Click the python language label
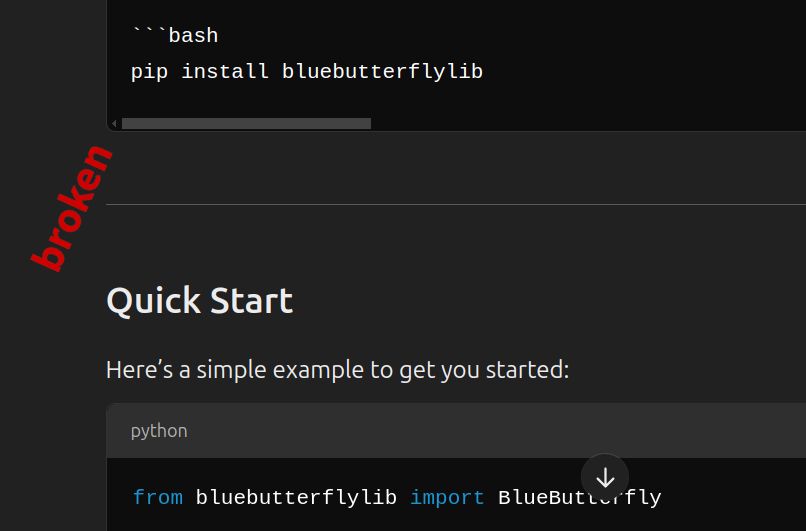 coord(159,431)
